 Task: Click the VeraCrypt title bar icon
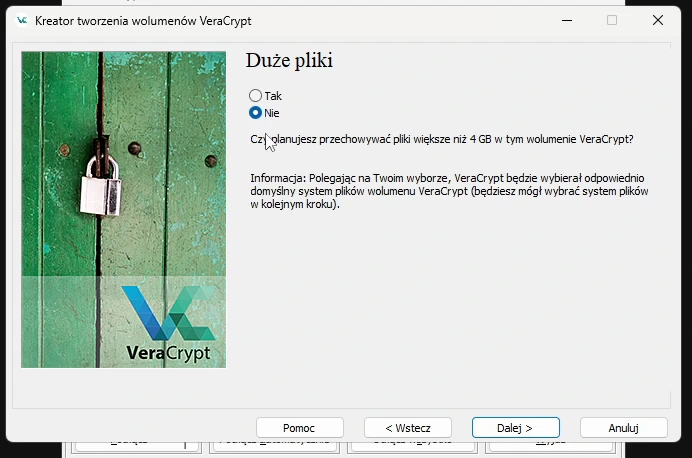tap(22, 21)
